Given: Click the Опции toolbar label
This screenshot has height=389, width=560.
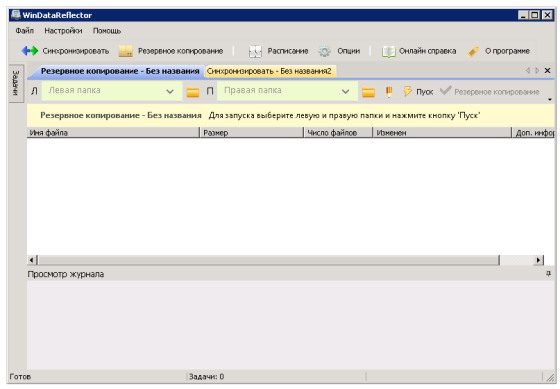Looking at the screenshot, I should click(x=349, y=51).
